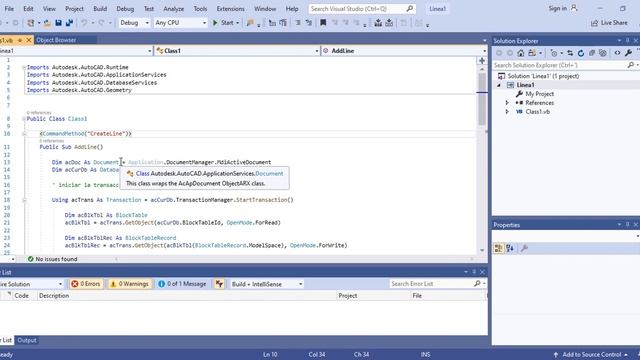
Task: Collapse the Linea1 project node
Action: (499, 85)
